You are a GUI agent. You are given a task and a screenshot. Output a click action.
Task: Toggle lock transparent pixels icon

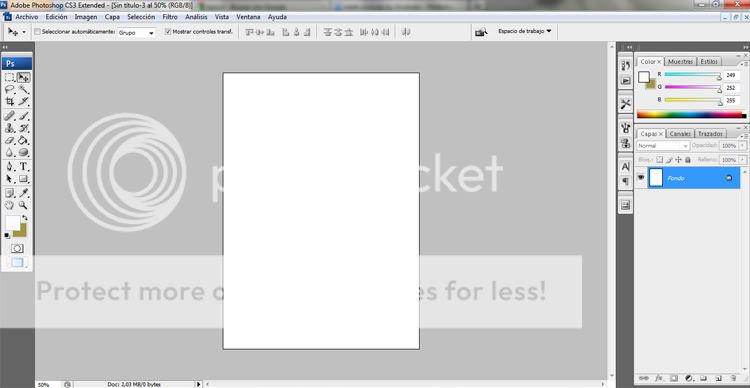[659, 159]
